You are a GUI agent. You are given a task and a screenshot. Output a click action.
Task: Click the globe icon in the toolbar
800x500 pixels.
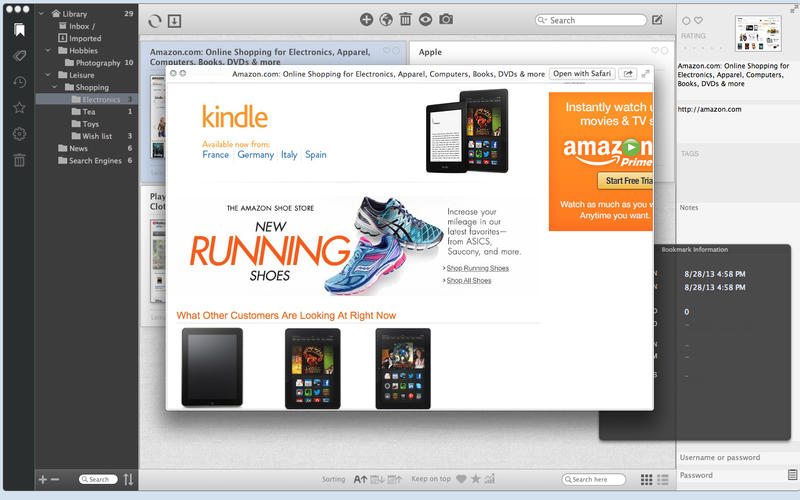pyautogui.click(x=386, y=19)
